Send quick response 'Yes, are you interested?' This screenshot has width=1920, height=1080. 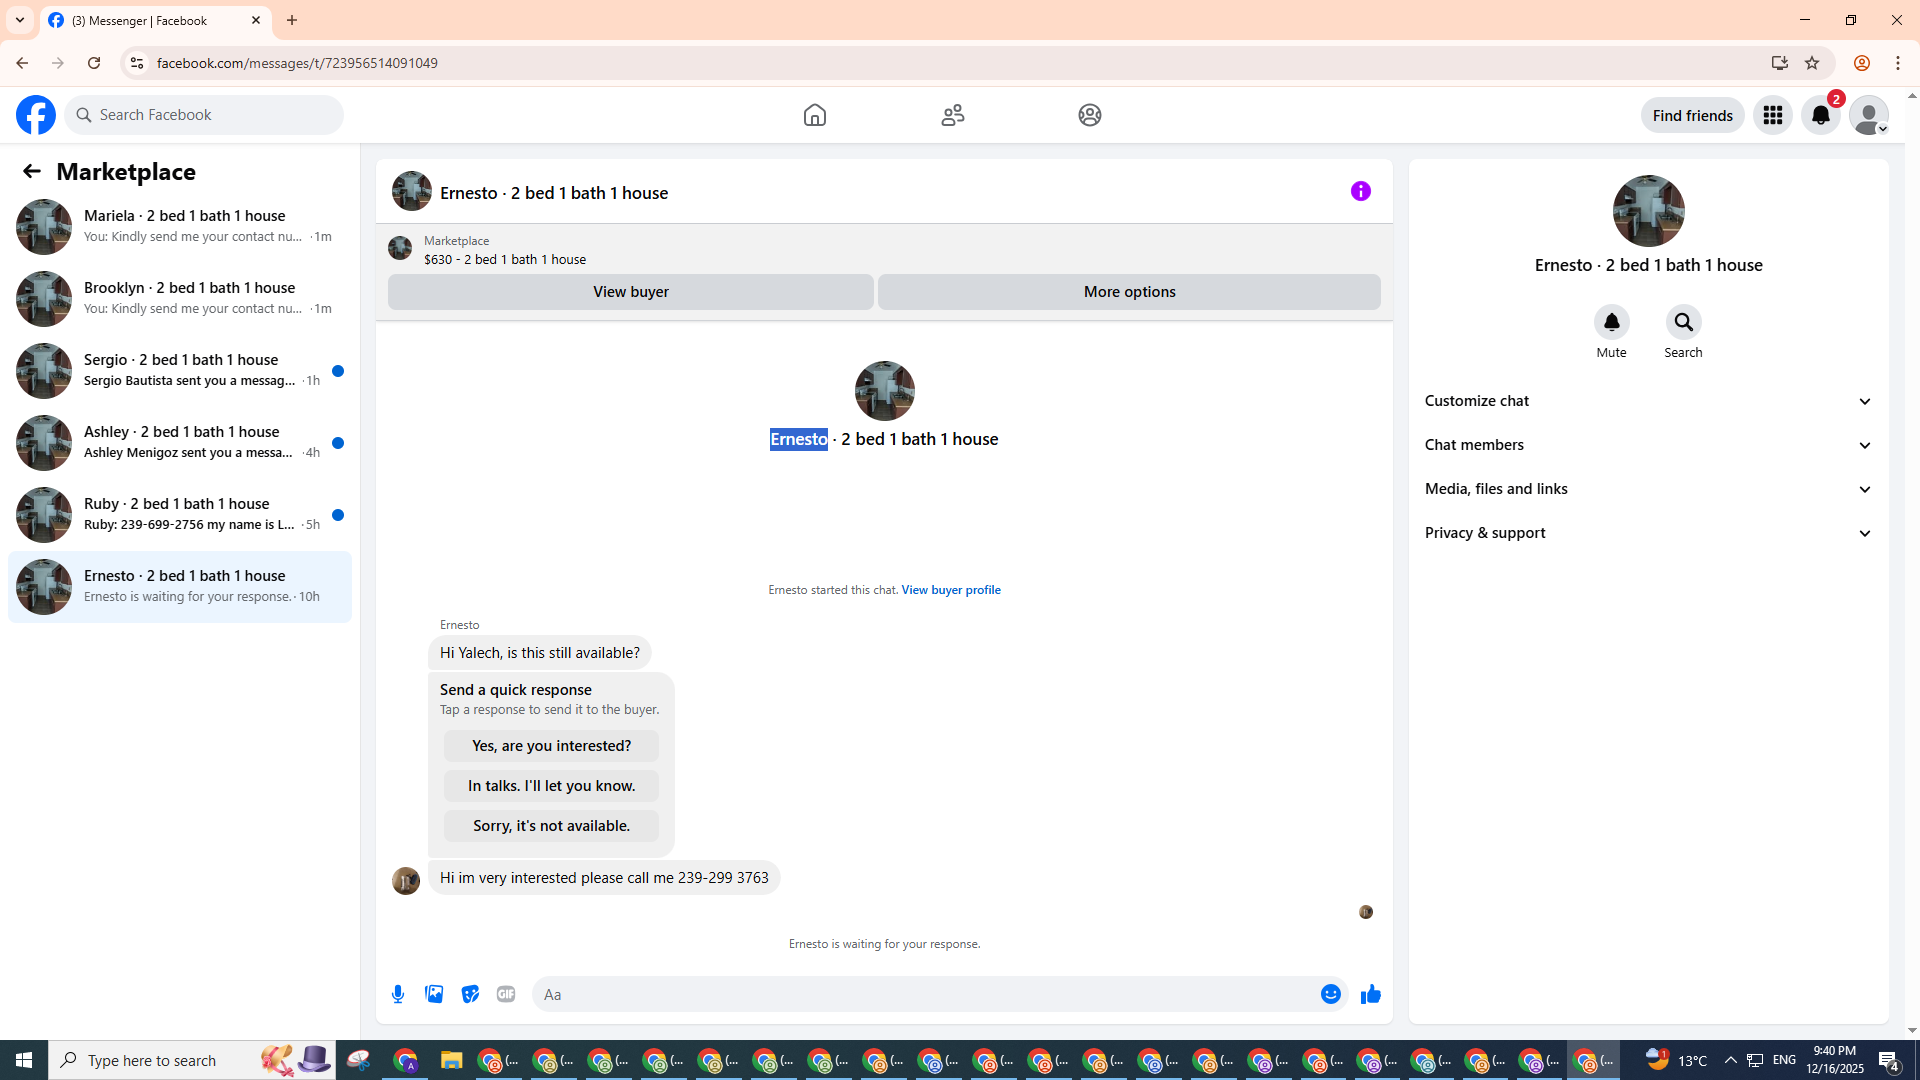(552, 746)
